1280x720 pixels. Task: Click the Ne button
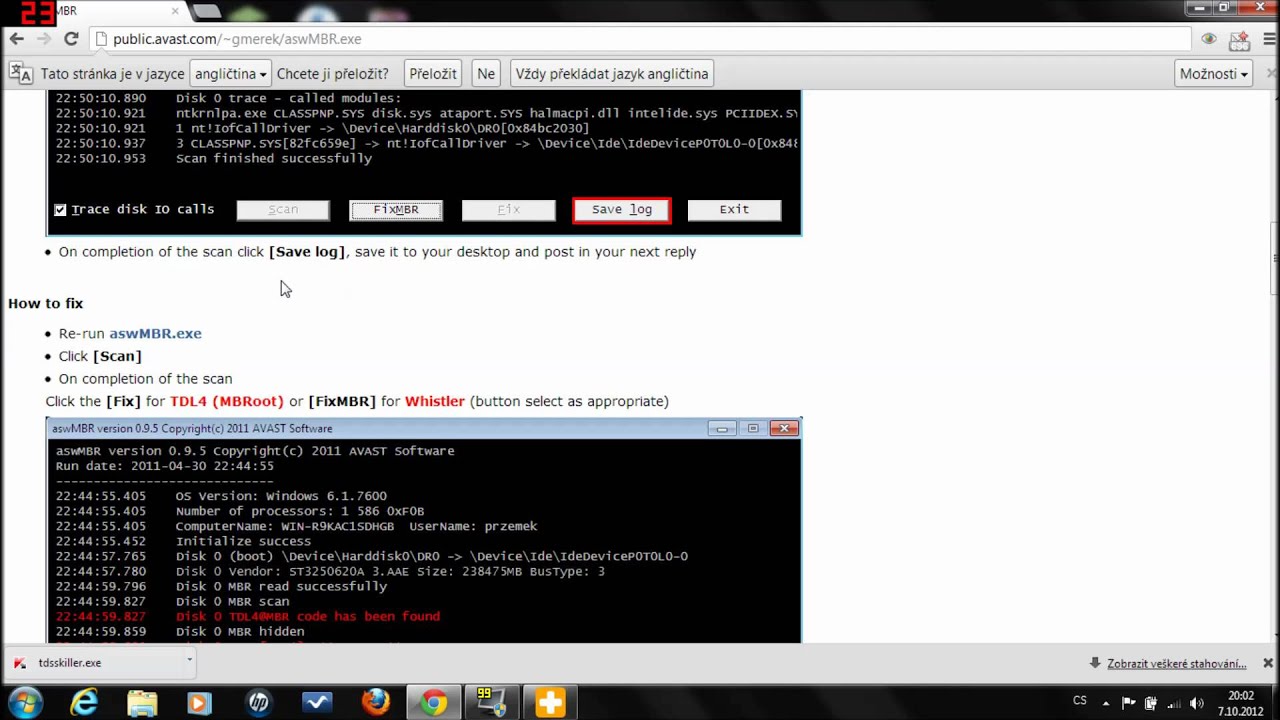tap(486, 74)
